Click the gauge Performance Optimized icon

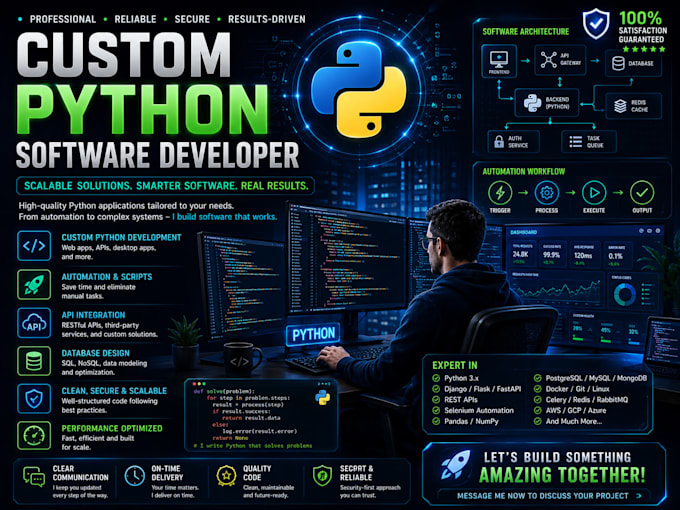point(34,435)
